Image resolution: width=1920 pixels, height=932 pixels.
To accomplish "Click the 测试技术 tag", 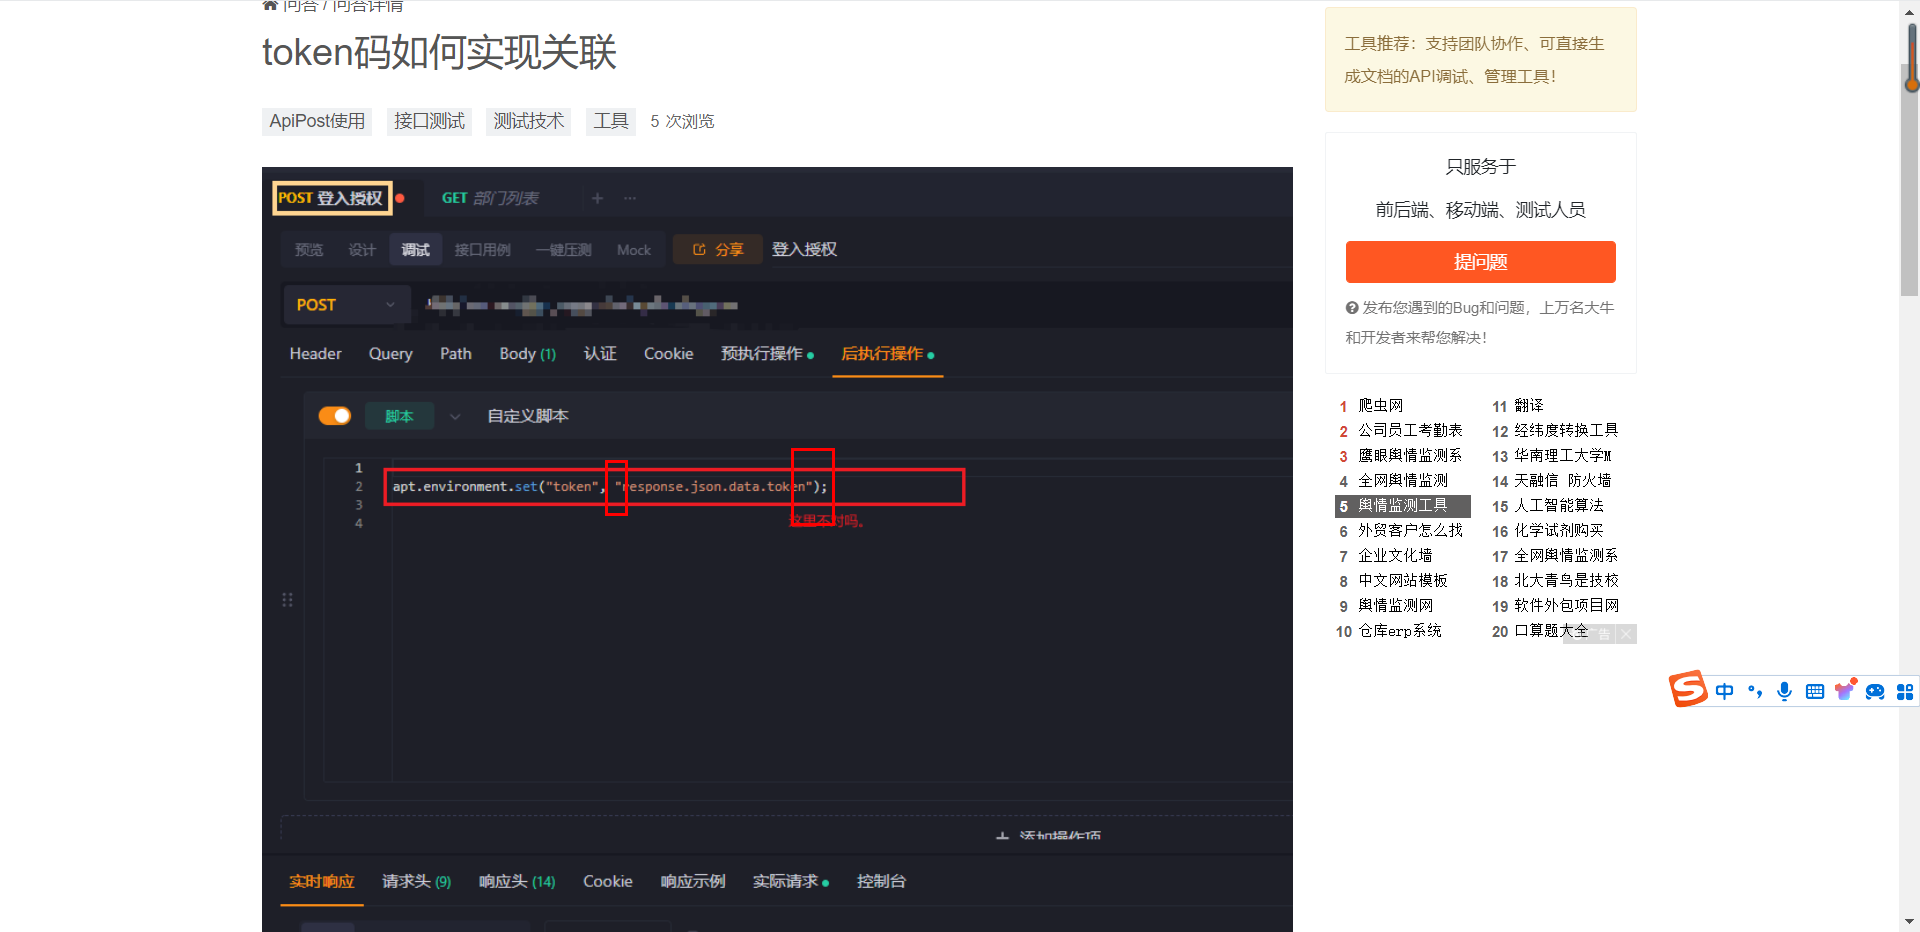I will point(528,121).
